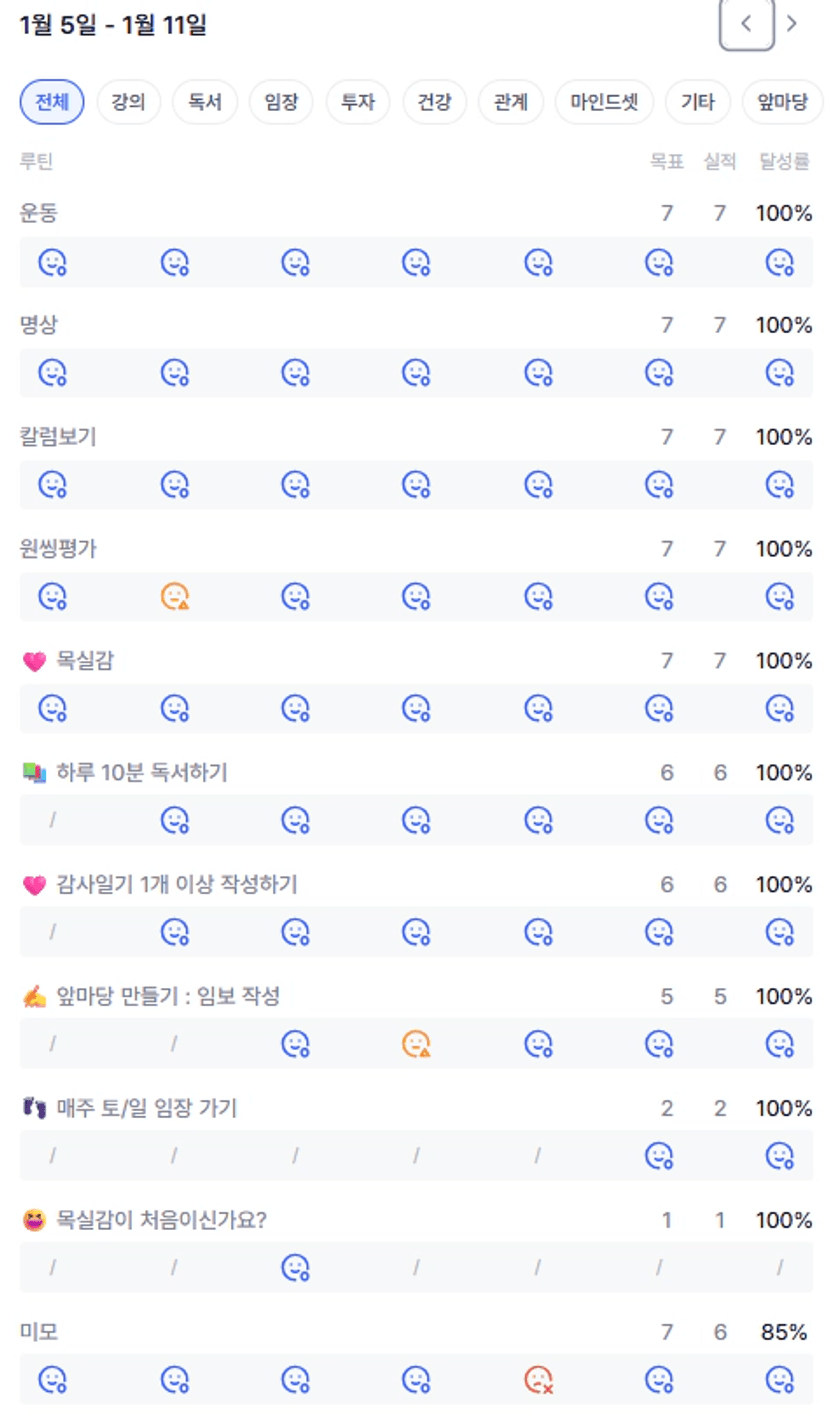Select the 강의 filter tab

[x=128, y=102]
